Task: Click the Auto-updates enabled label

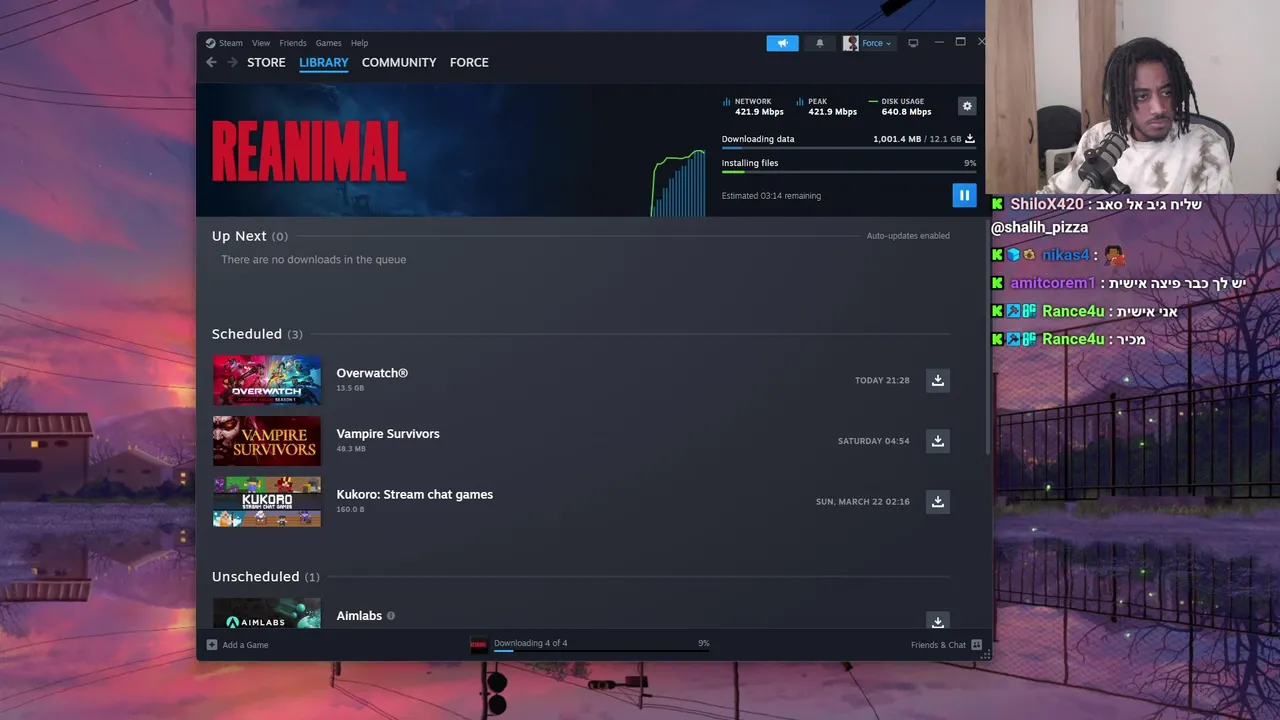Action: pos(908,236)
